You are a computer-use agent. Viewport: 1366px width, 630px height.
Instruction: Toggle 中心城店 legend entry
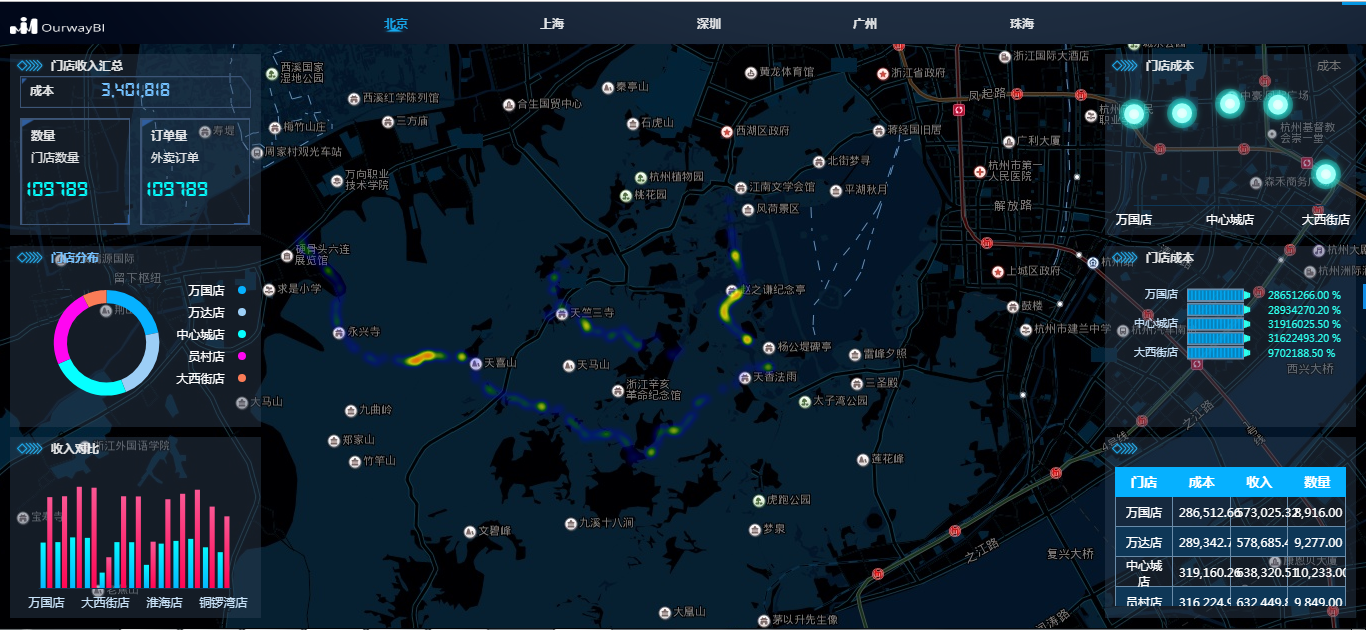click(x=210, y=334)
